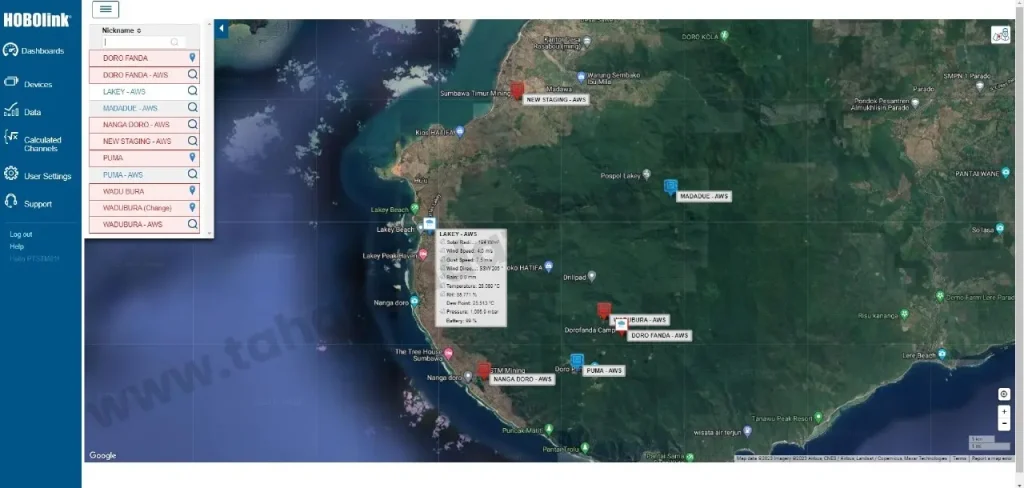
Task: Click the Help link
Action: pyautogui.click(x=17, y=246)
